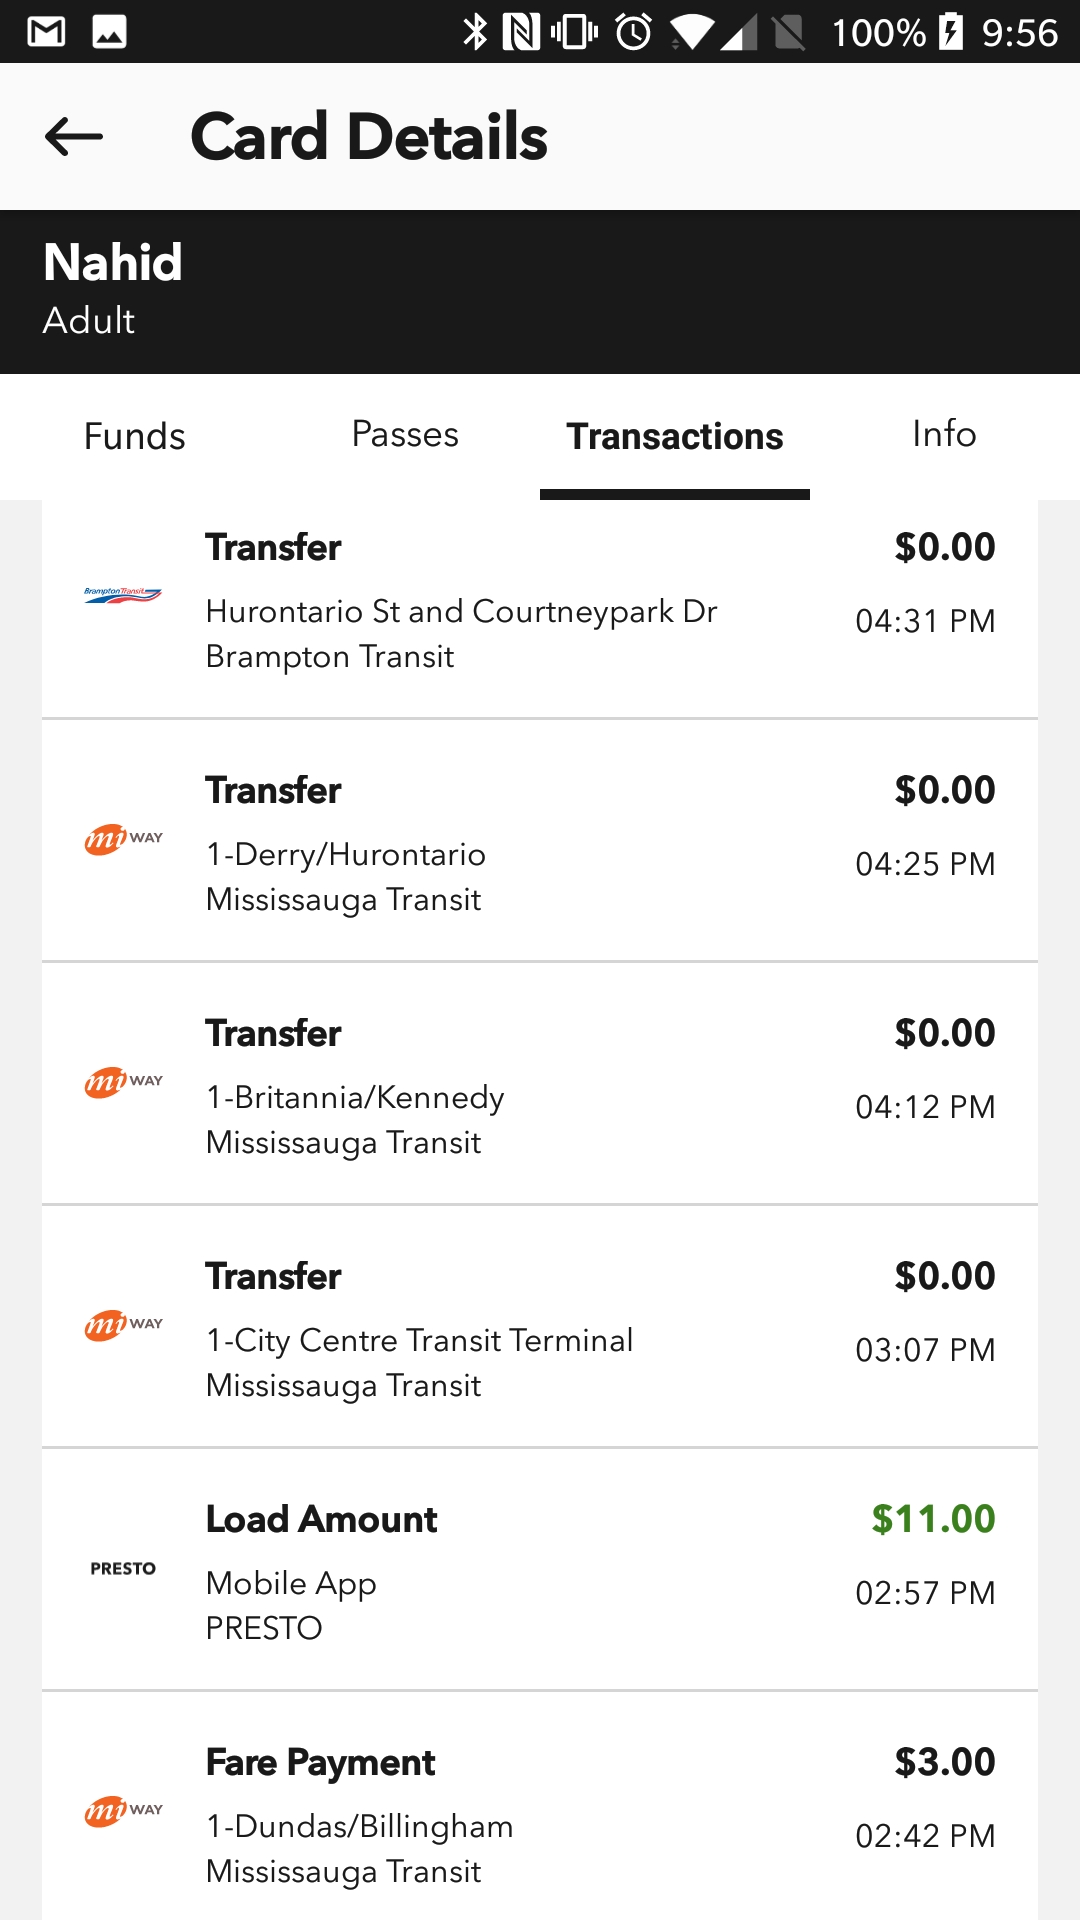Tap the image notification icon in status bar
Image resolution: width=1080 pixels, height=1920 pixels.
pos(109,32)
